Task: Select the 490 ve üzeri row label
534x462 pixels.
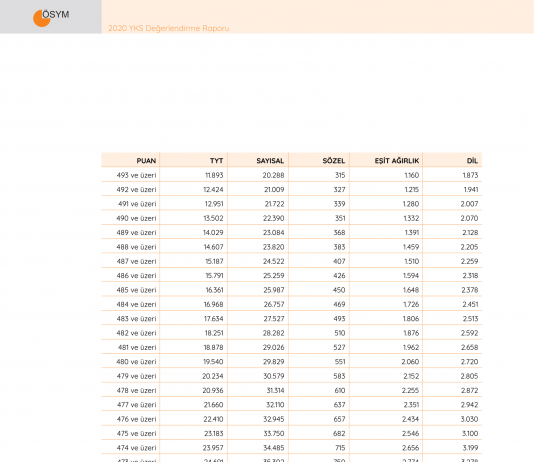Action: 136,218
